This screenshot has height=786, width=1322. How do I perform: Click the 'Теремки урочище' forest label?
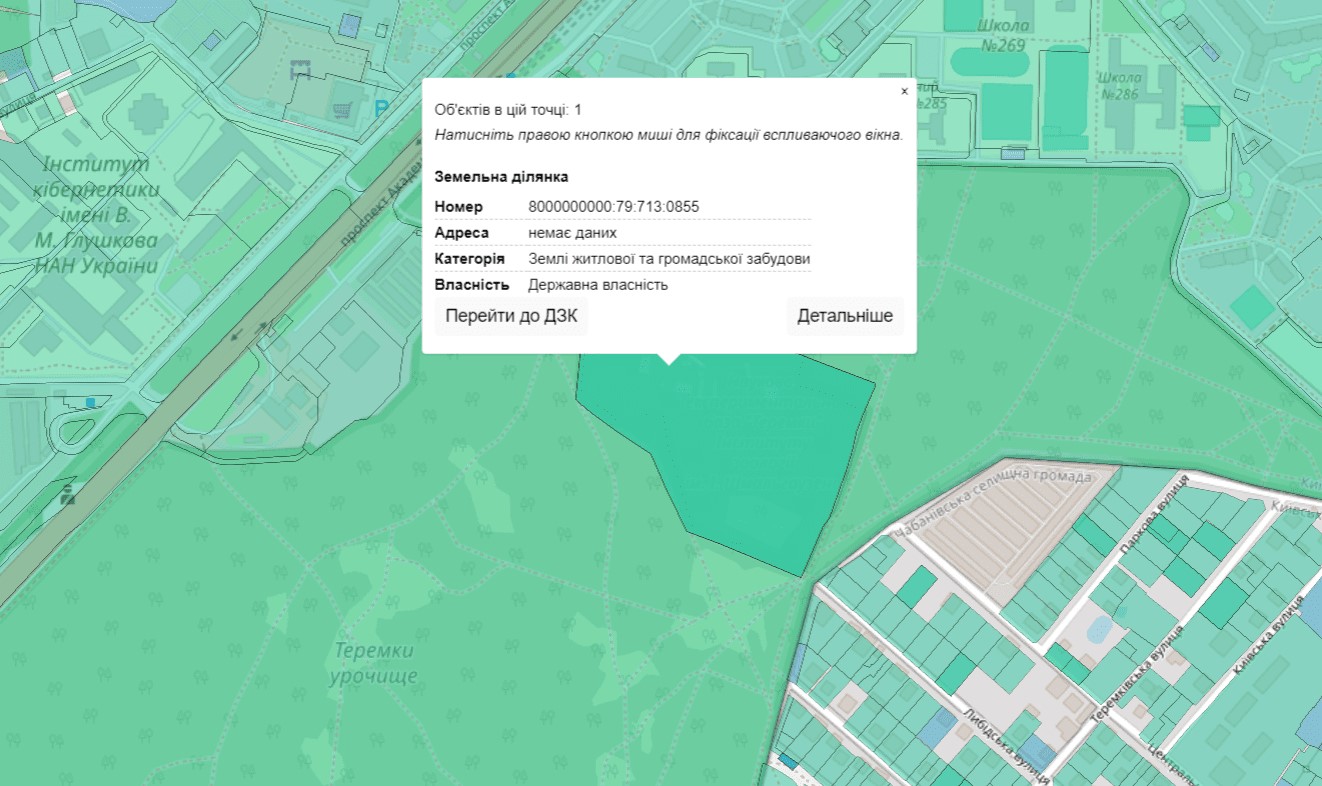(x=373, y=663)
